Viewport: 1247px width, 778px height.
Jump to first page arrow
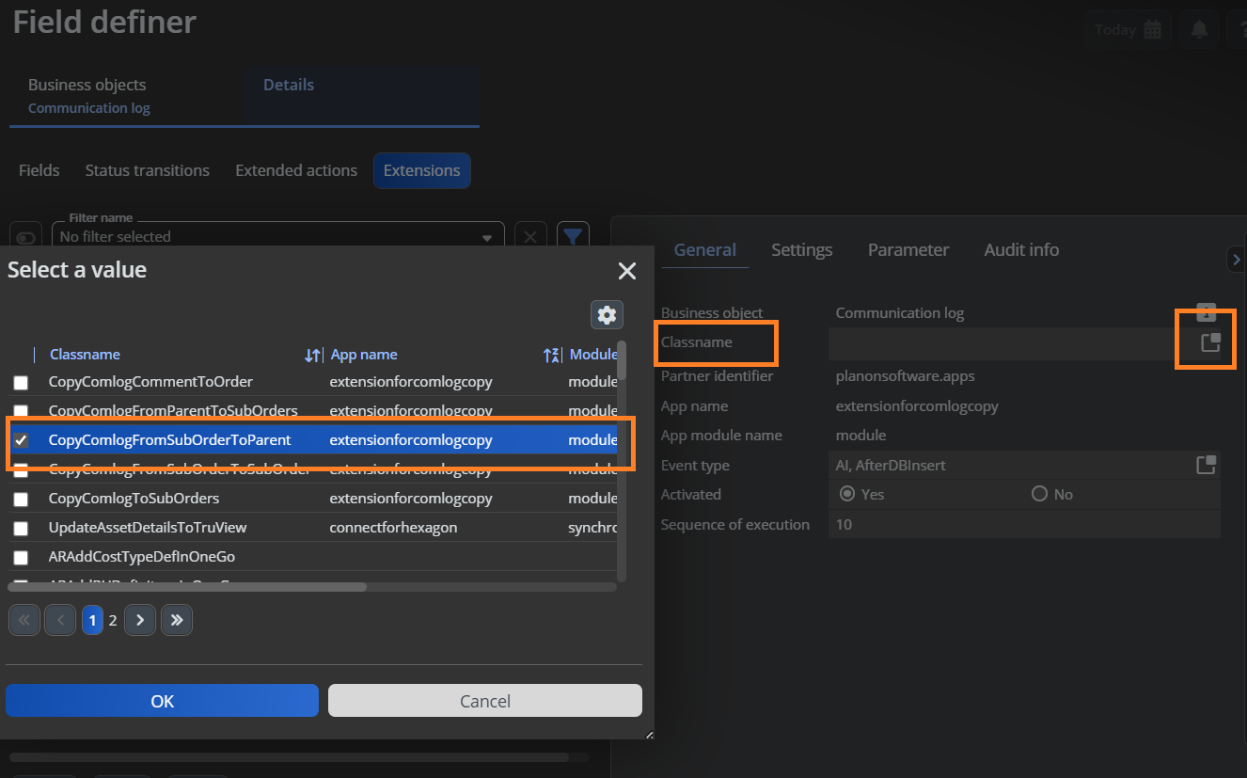tap(24, 620)
